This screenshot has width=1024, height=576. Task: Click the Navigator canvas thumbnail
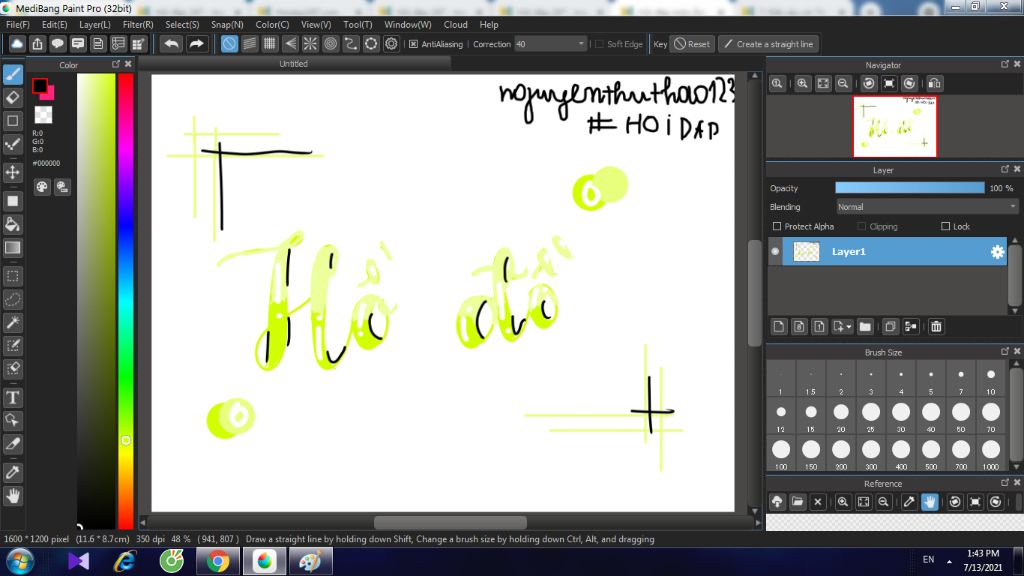click(895, 127)
